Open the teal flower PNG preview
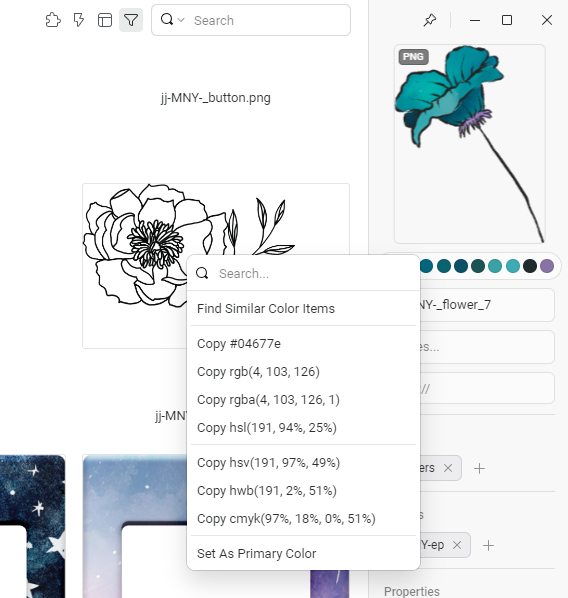 (x=470, y=144)
